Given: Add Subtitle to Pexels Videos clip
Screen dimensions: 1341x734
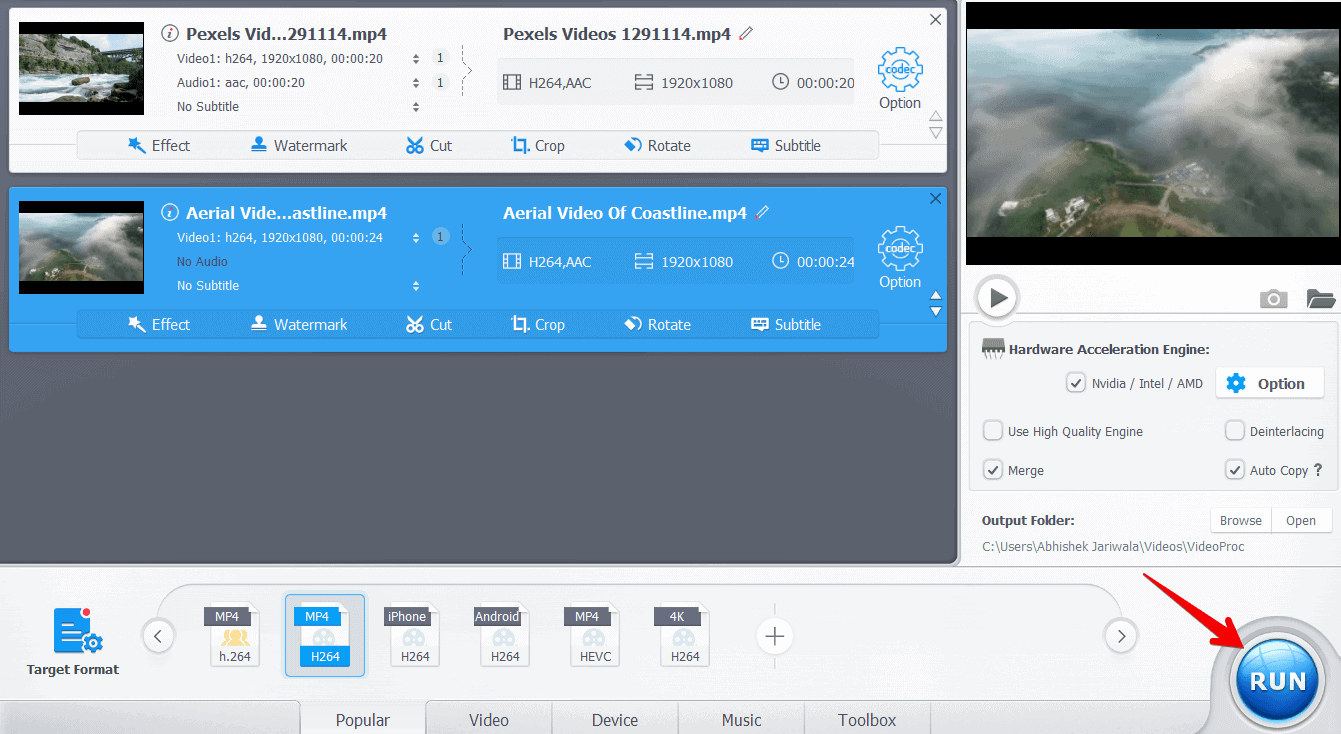Looking at the screenshot, I should pyautogui.click(x=786, y=145).
